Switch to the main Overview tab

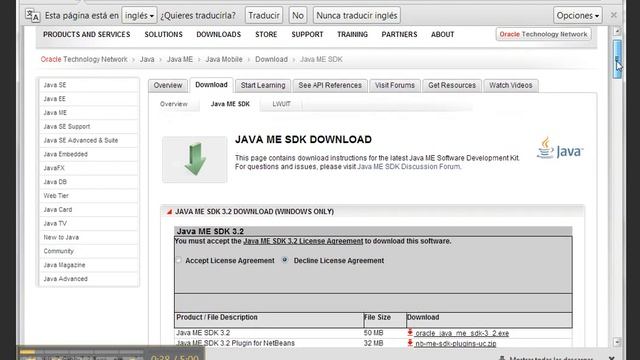[168, 85]
